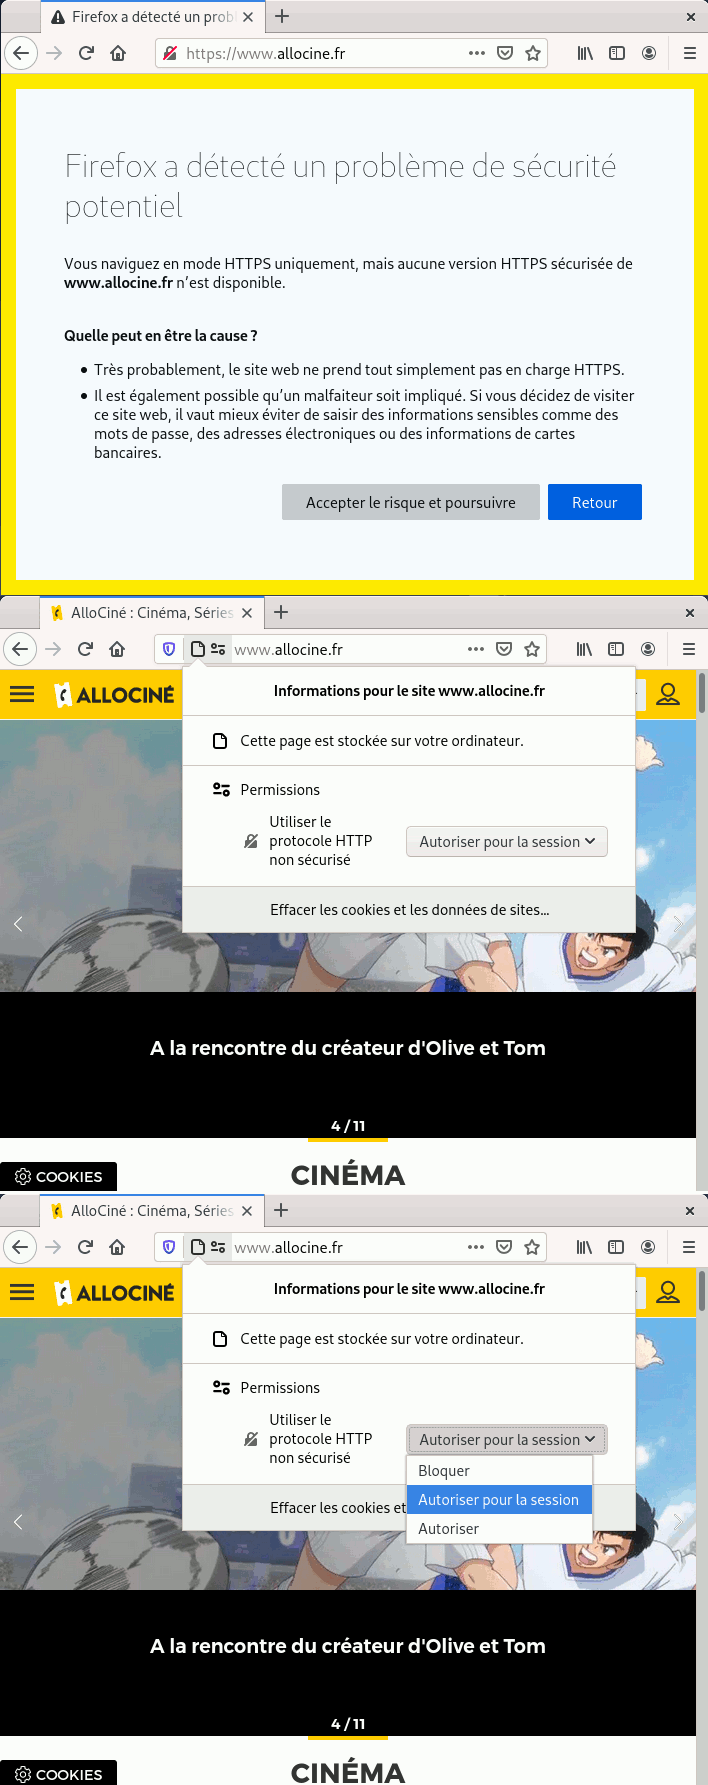Image resolution: width=708 pixels, height=1785 pixels.
Task: Click site info page icon in middle window
Action: coord(198,649)
